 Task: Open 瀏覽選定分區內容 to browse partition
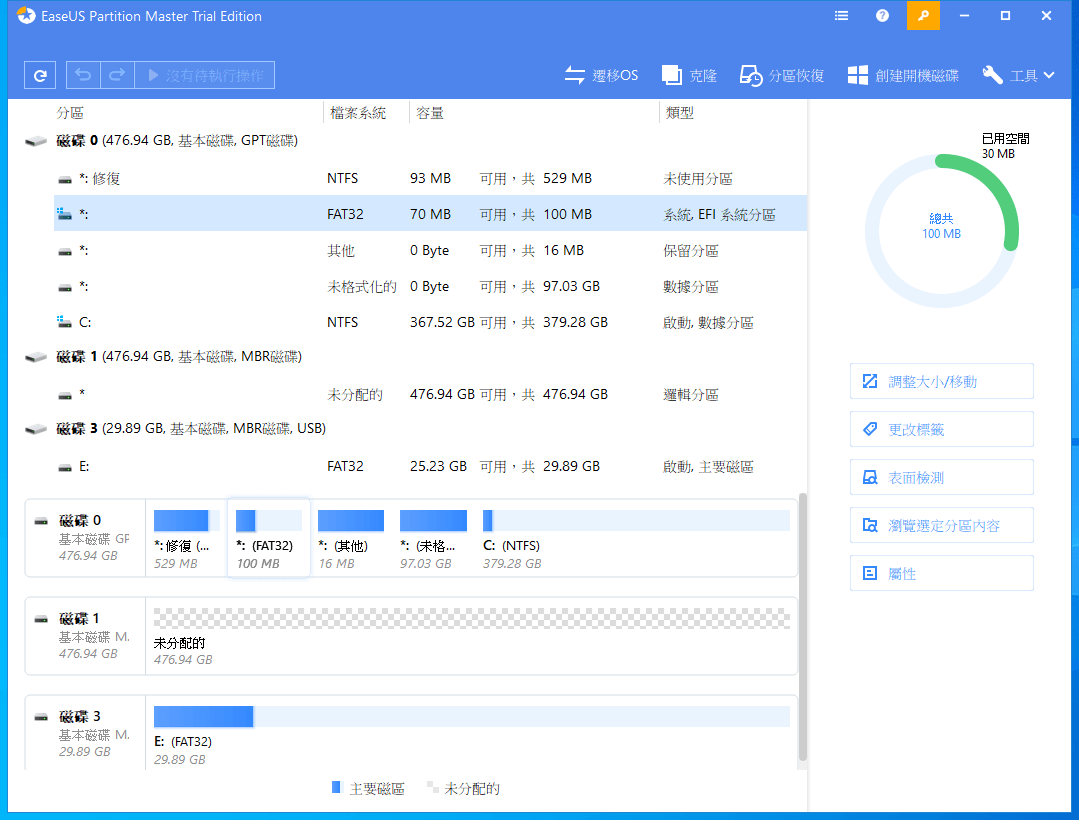(941, 525)
